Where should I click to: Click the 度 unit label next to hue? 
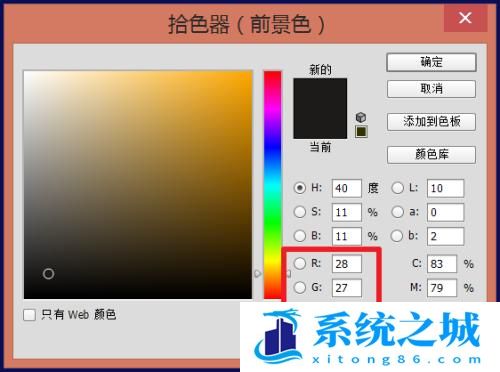click(x=373, y=188)
